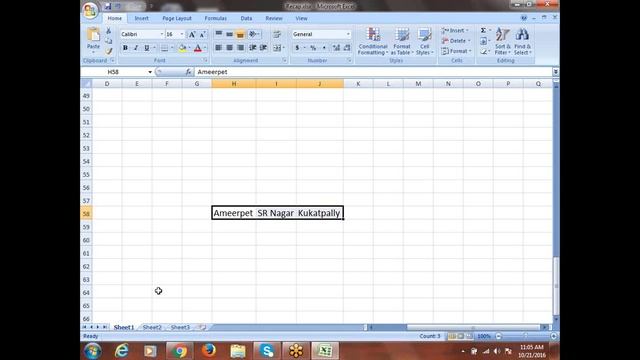Apply comma style number format
This screenshot has width=640, height=360.
[x=324, y=48]
